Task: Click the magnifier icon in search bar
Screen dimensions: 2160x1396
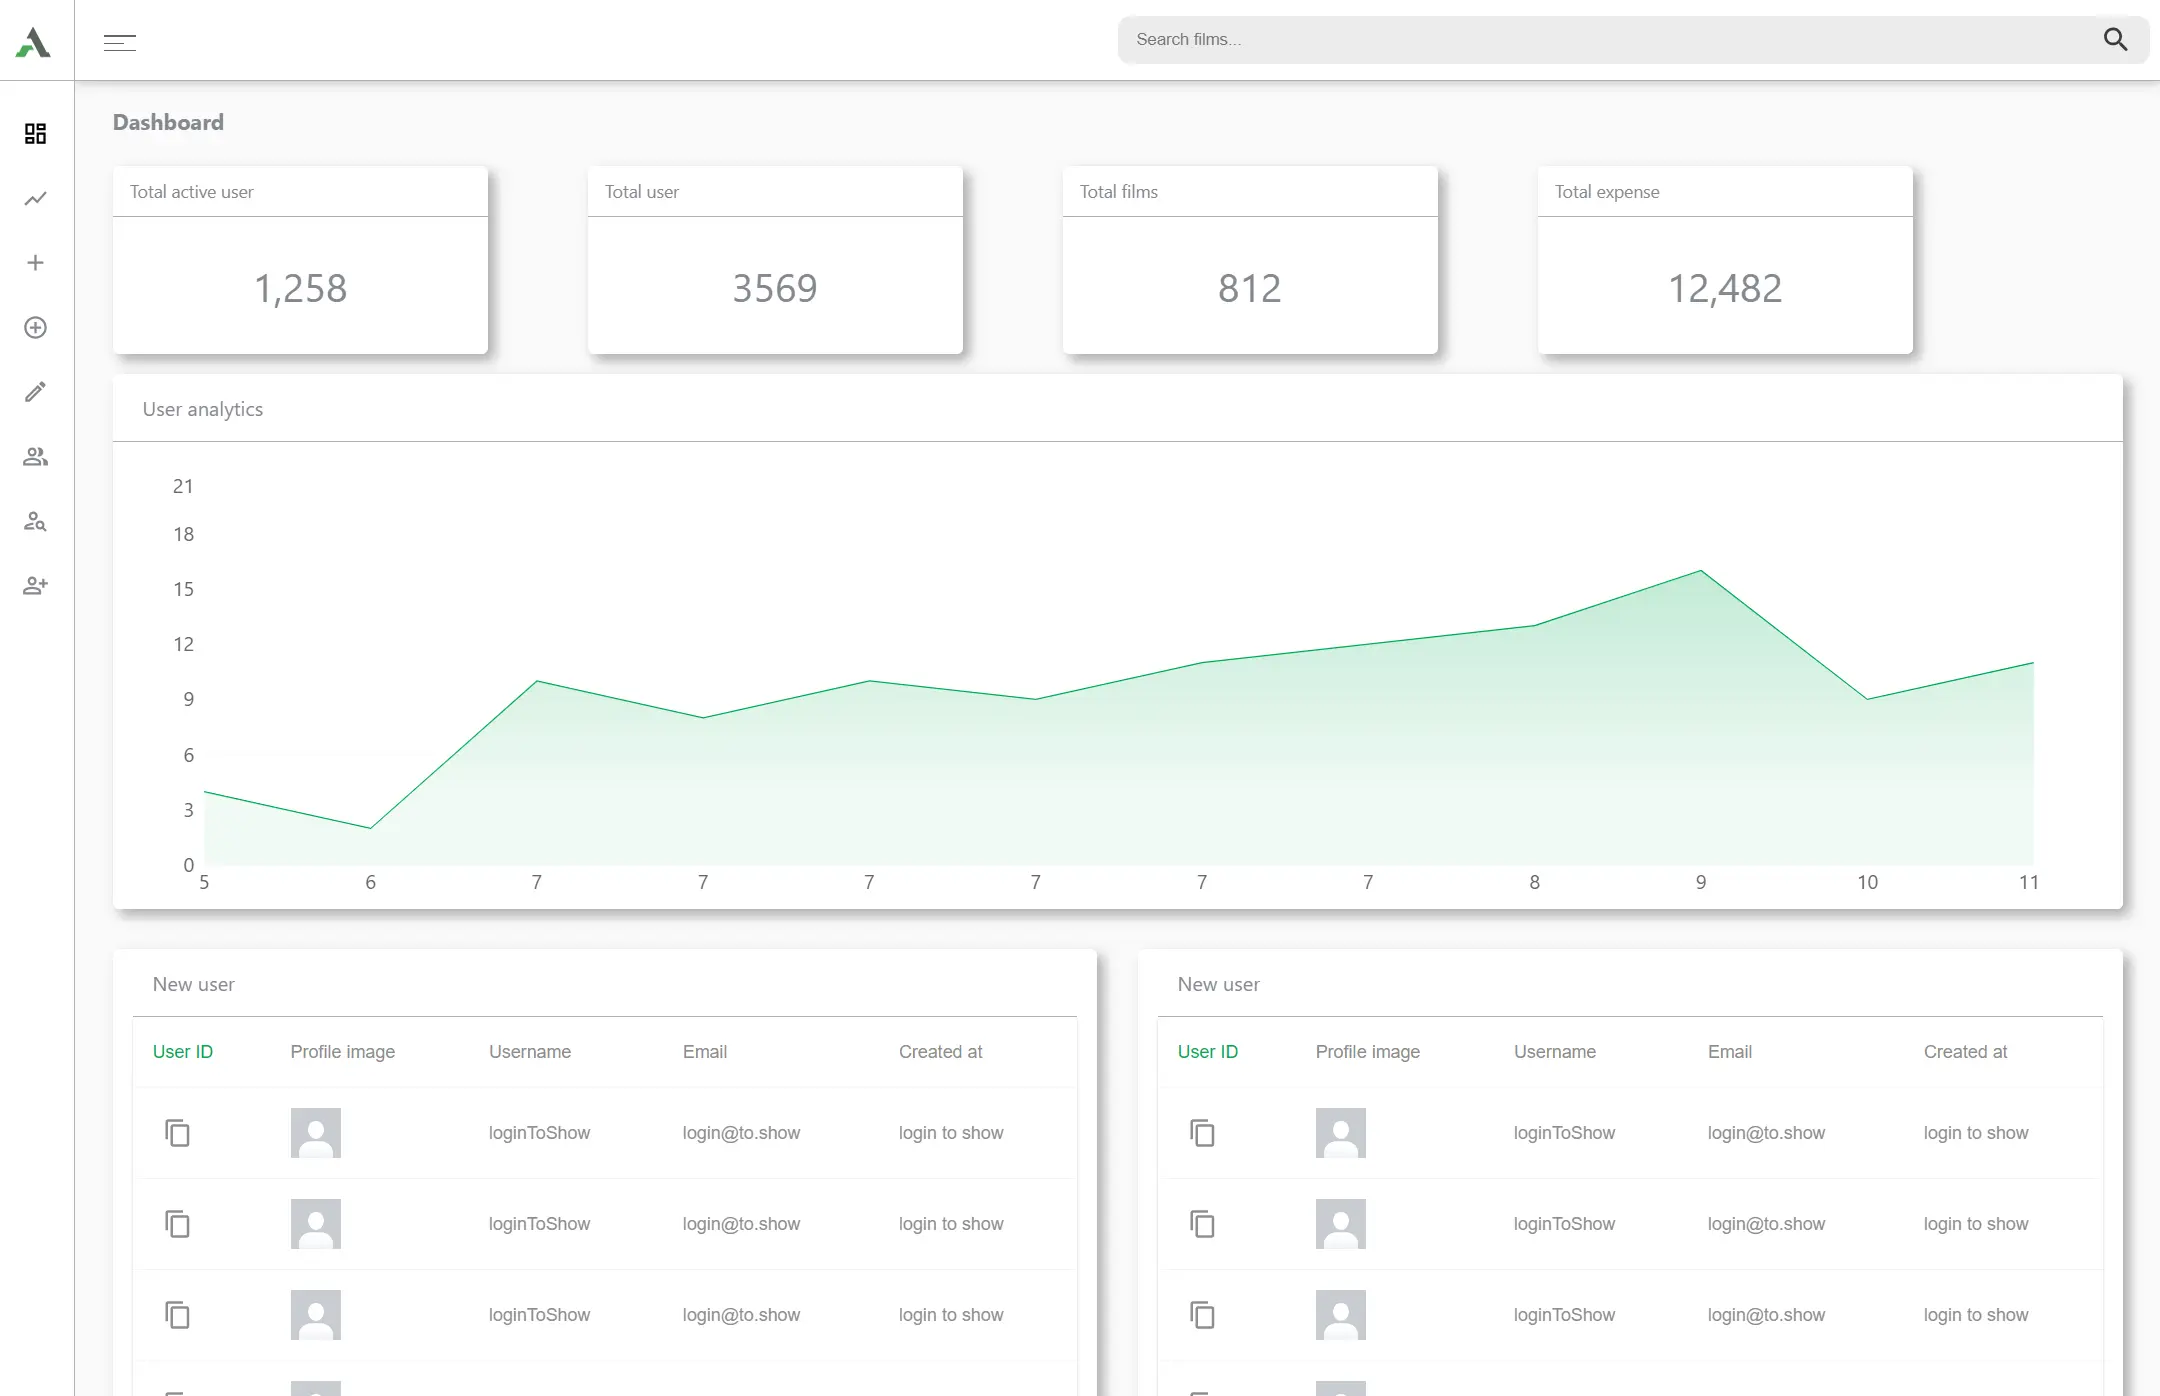Action: point(2115,39)
